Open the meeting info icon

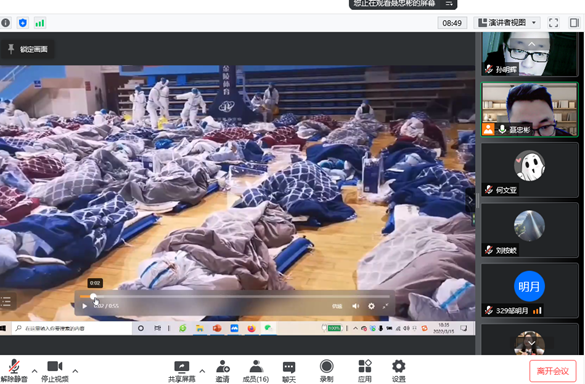tap(5, 23)
